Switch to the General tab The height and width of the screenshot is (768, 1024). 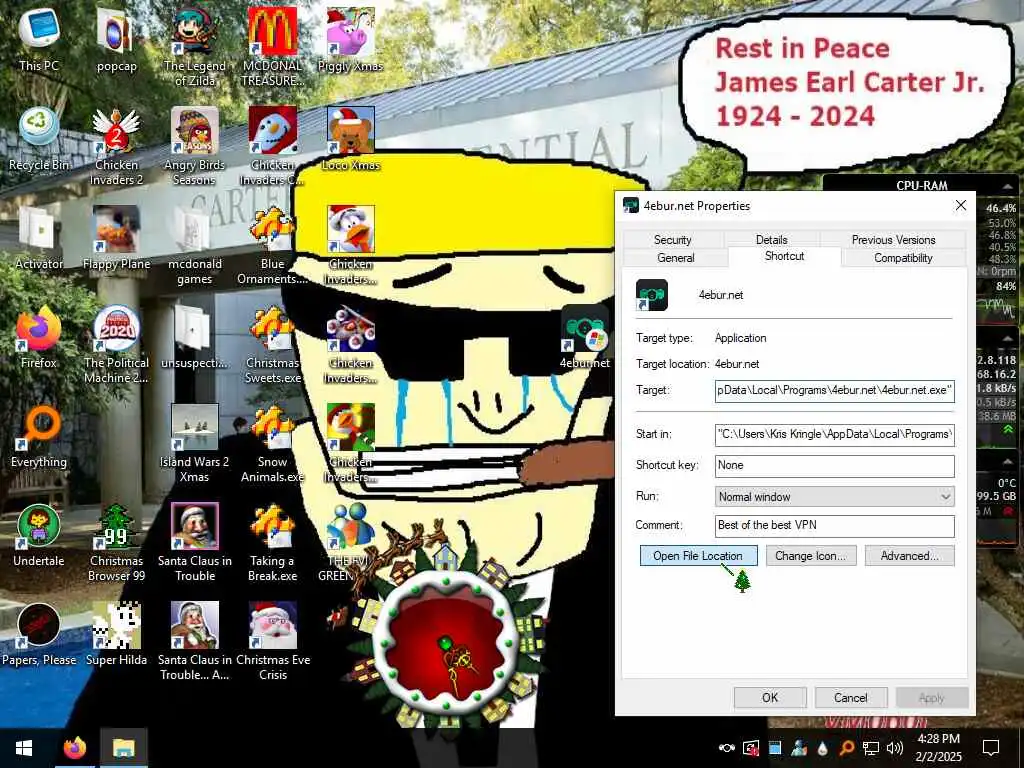click(676, 257)
